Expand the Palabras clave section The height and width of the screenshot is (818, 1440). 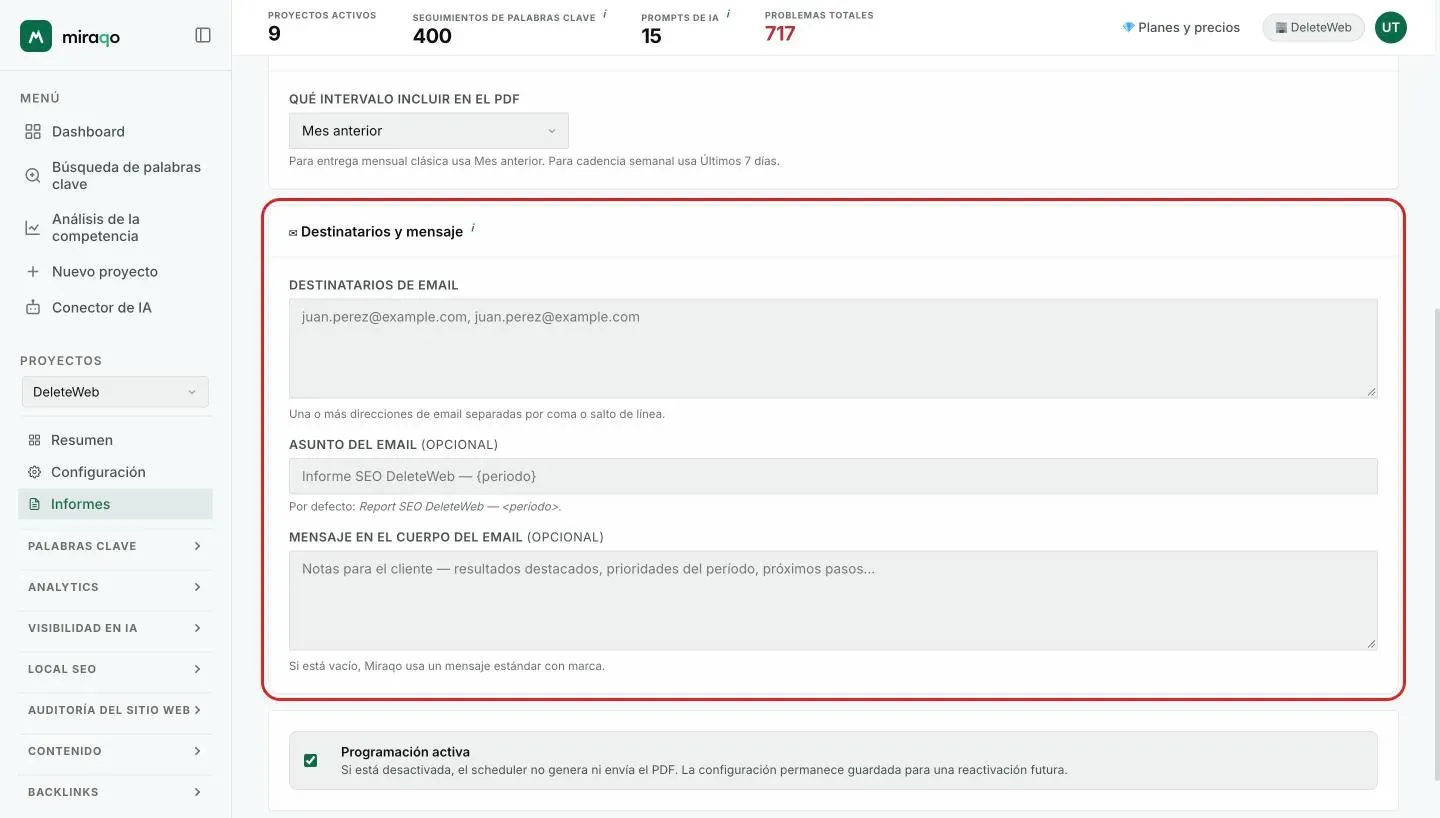click(x=115, y=546)
